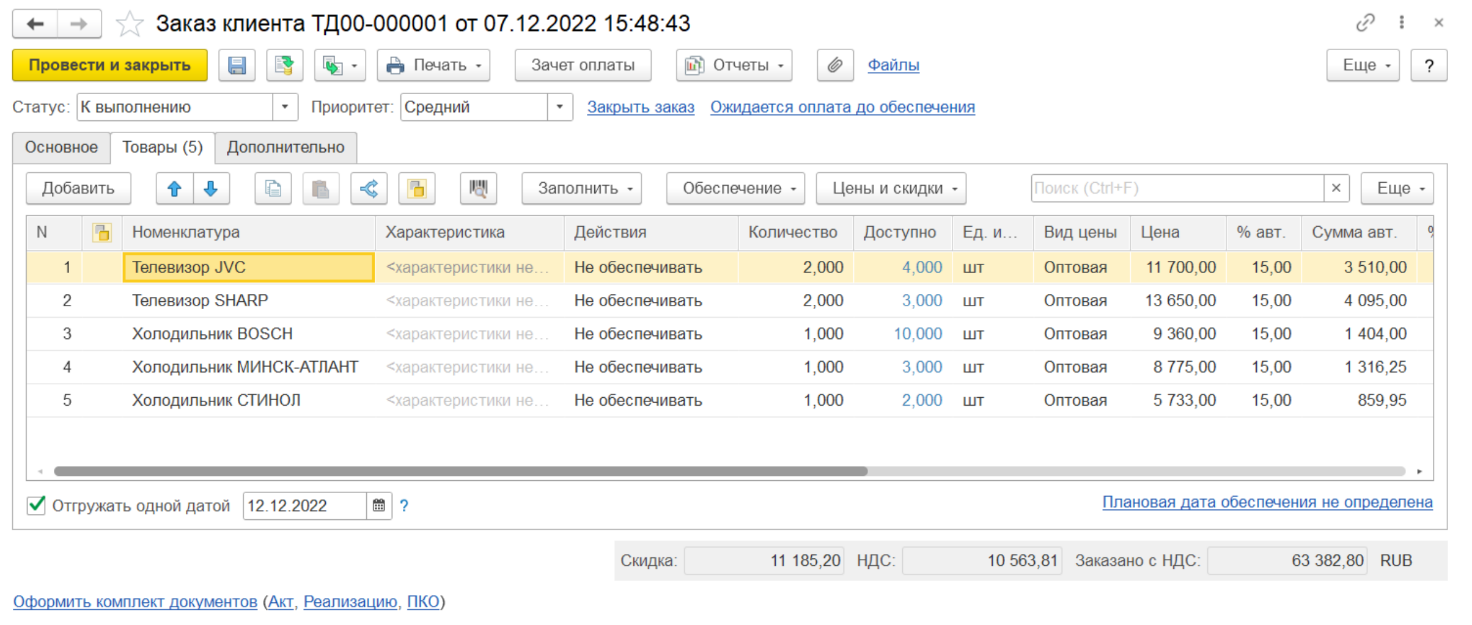Copy link to this document icon
Image resolution: width=1472 pixels, height=625 pixels.
coord(1365,23)
